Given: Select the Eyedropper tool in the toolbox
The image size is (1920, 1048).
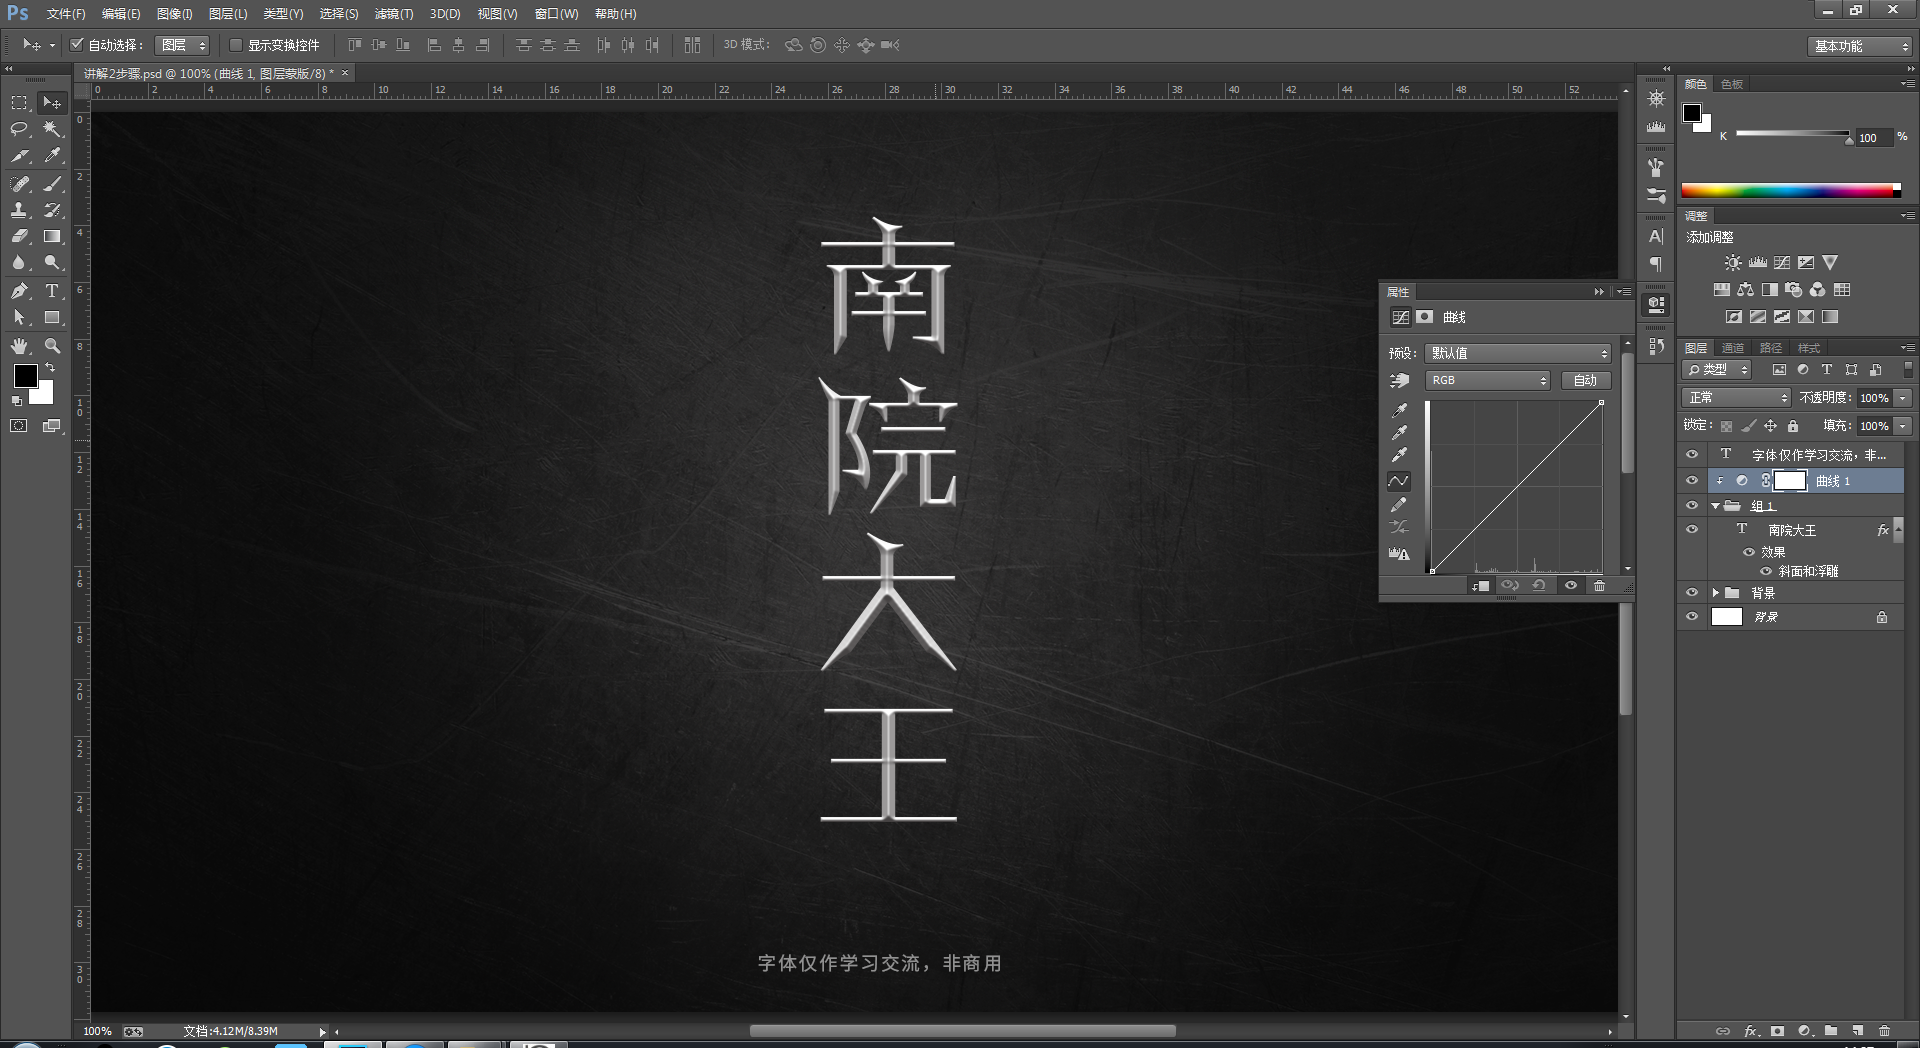Looking at the screenshot, I should tap(52, 156).
